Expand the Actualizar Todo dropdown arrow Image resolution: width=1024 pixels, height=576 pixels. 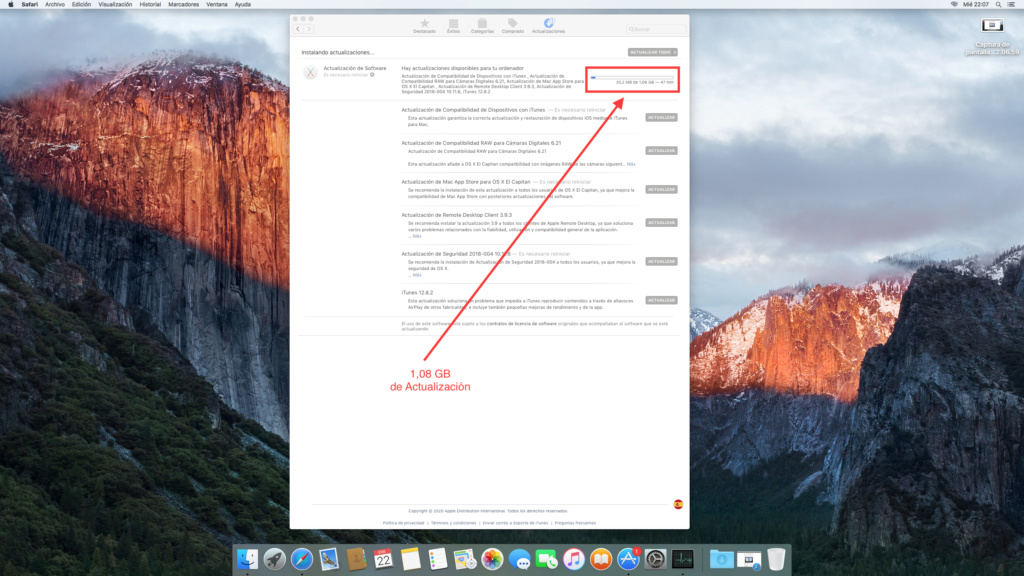click(x=675, y=52)
